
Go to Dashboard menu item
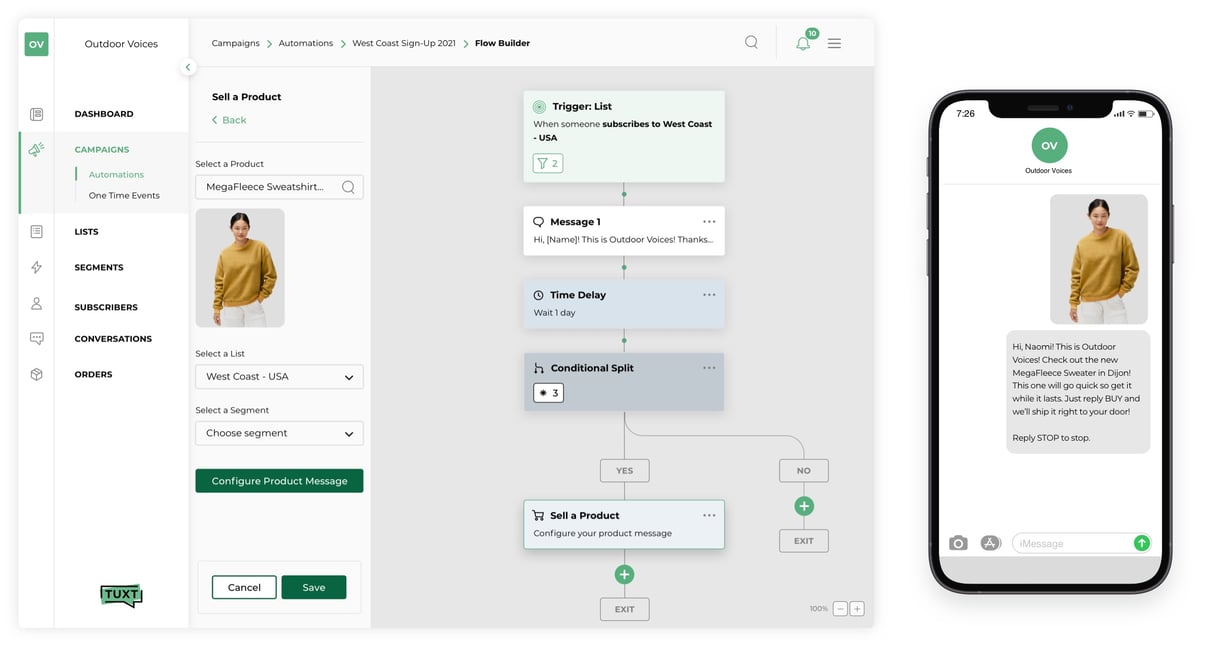tap(104, 114)
